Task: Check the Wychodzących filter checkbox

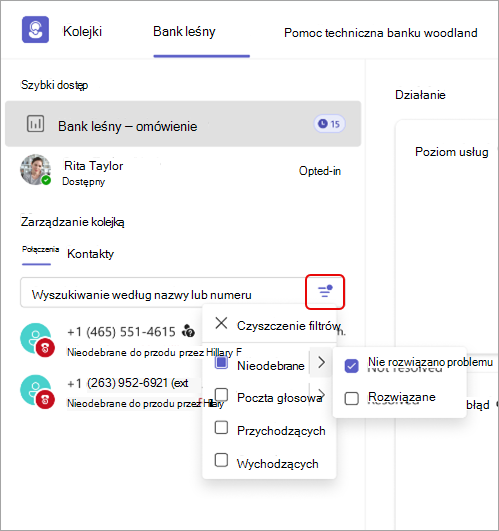Action: 221,460
